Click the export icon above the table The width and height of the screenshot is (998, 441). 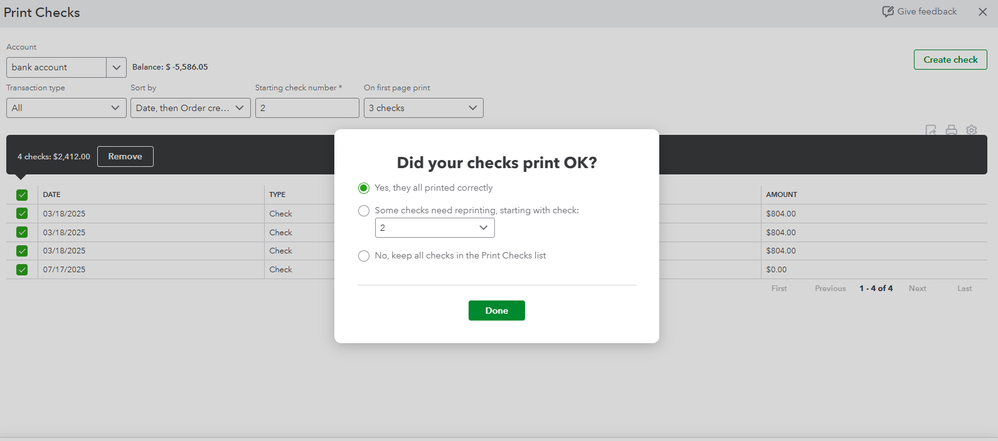(931, 130)
